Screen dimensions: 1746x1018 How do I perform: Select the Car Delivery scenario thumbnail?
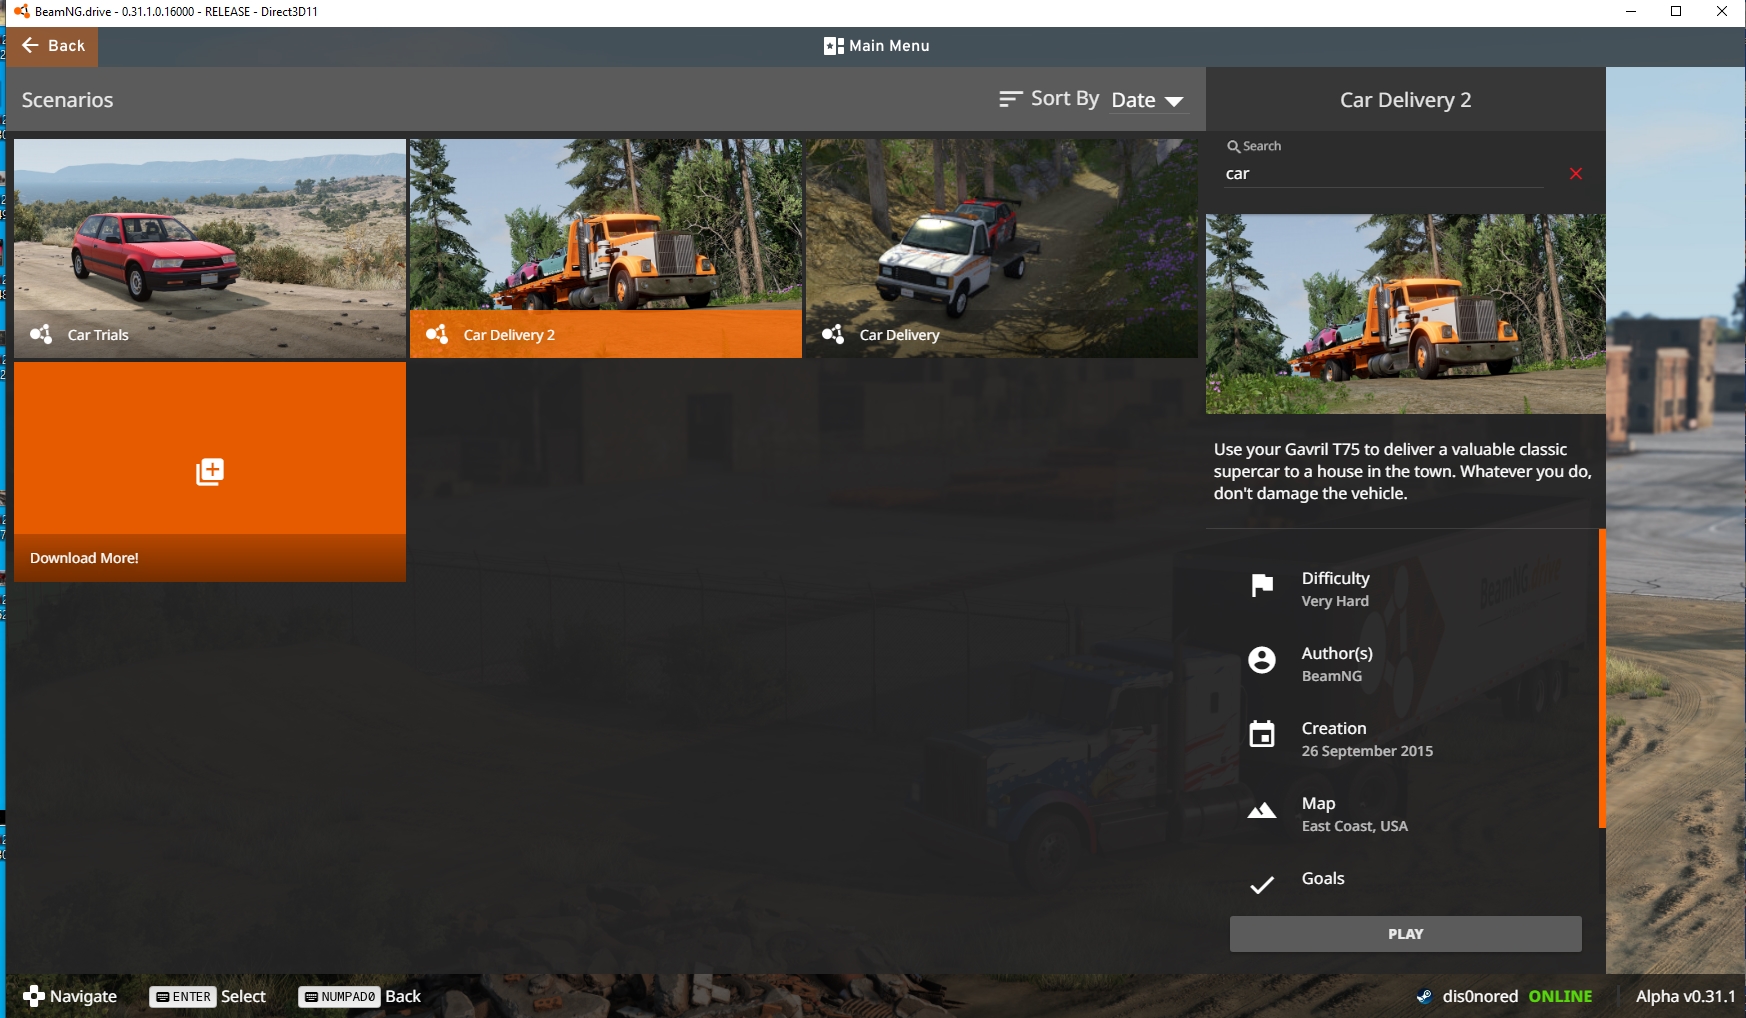click(1002, 248)
